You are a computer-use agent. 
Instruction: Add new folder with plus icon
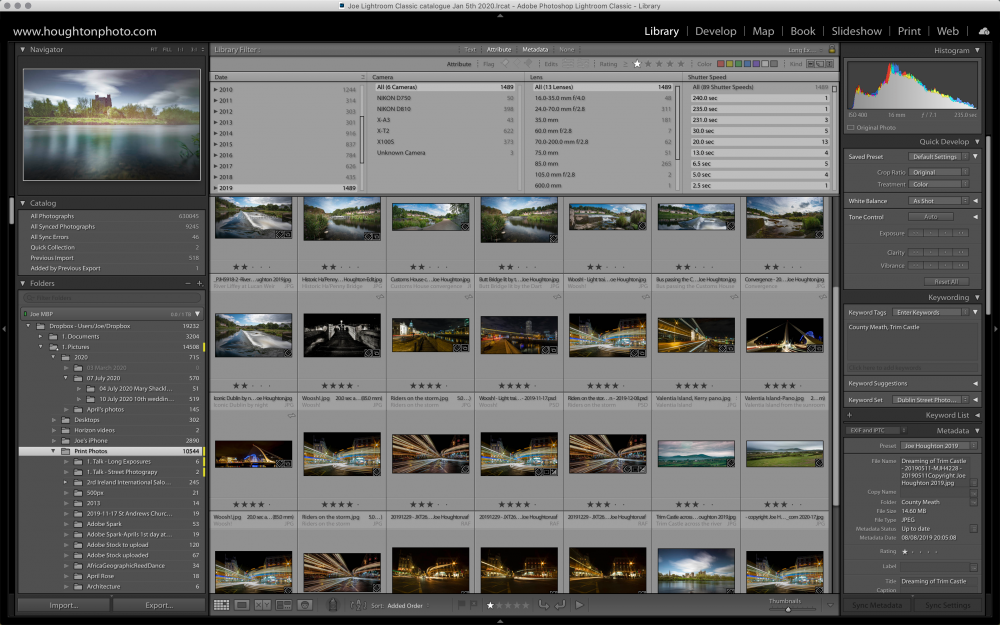[x=200, y=283]
